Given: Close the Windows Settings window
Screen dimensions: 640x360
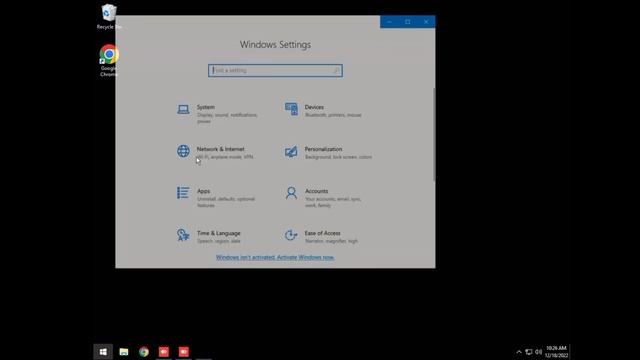Looking at the screenshot, I should pyautogui.click(x=426, y=22).
